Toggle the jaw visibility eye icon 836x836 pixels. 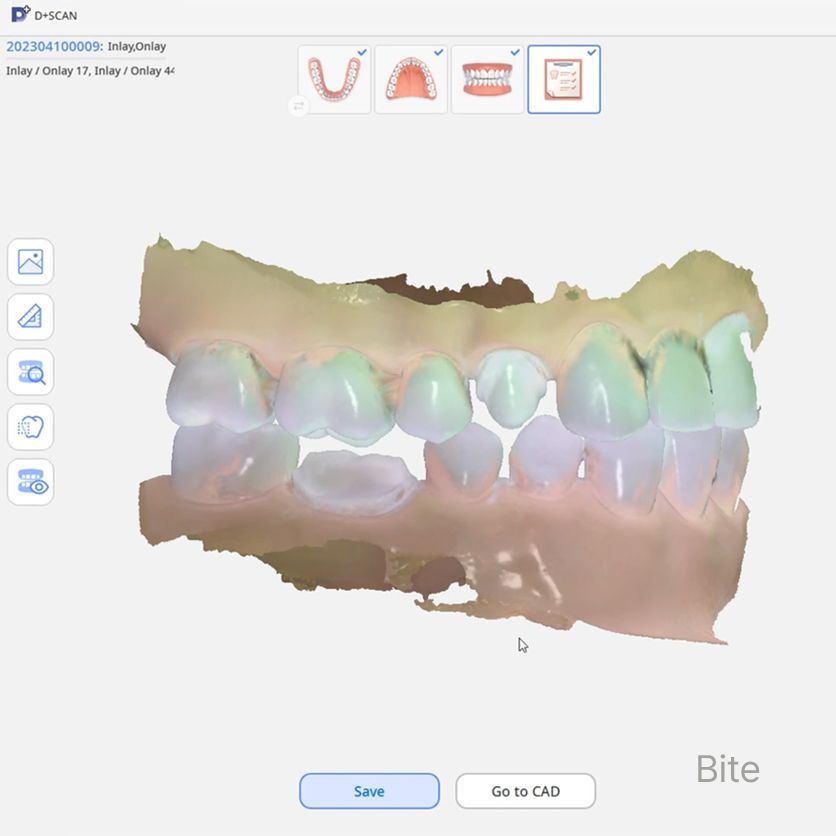(30, 482)
